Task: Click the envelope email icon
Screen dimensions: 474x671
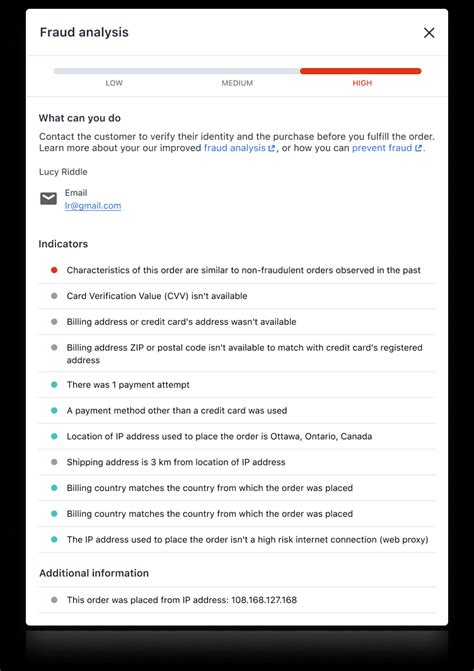Action: 48,199
